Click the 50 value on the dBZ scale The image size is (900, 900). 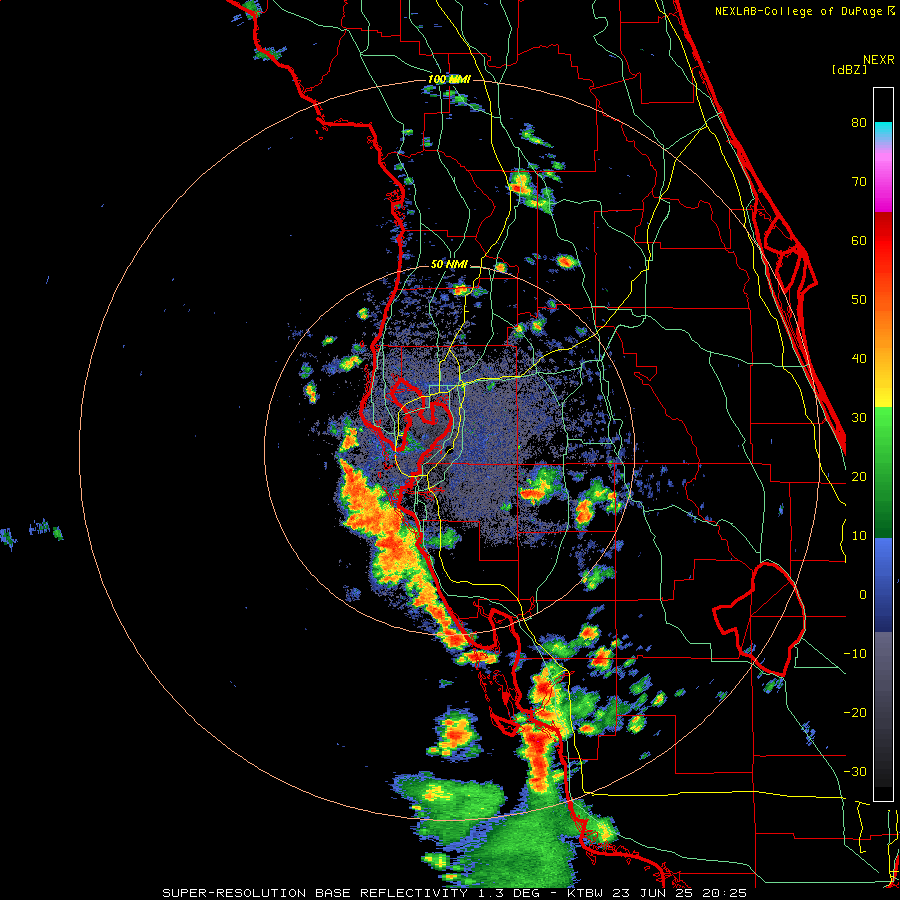coord(859,300)
